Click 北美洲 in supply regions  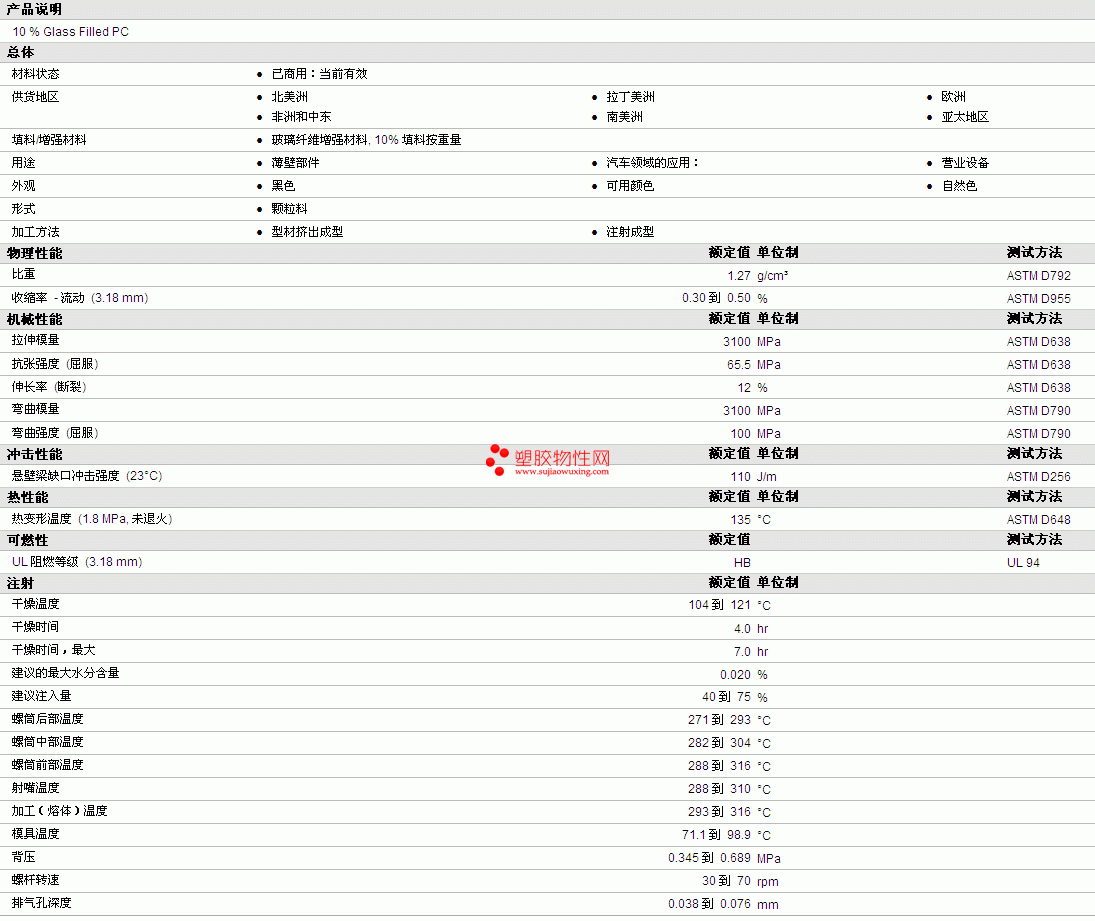click(x=289, y=96)
